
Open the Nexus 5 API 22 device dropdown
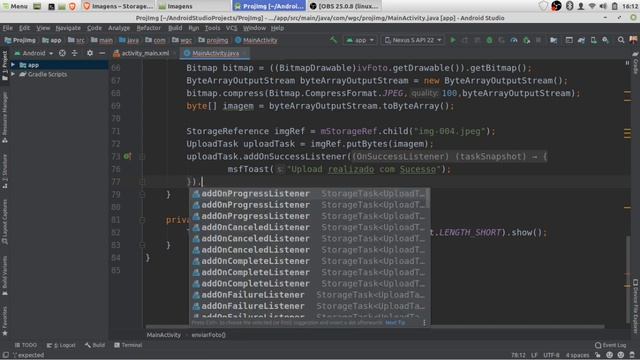pos(413,40)
